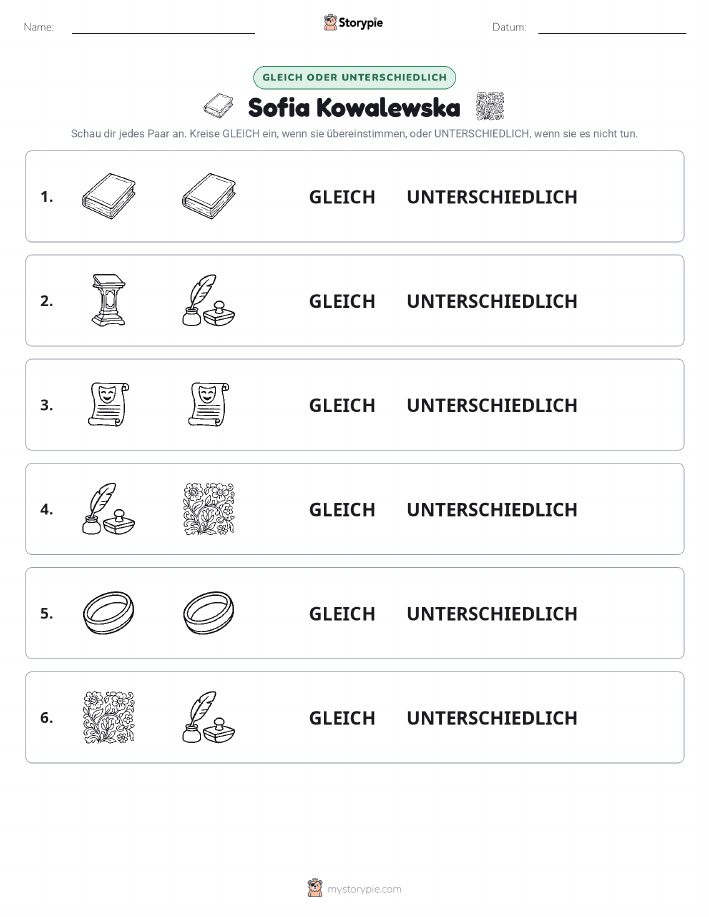Select UNTERSCHIEDLICH for pair 2
The width and height of the screenshot is (709, 917).
click(x=492, y=301)
